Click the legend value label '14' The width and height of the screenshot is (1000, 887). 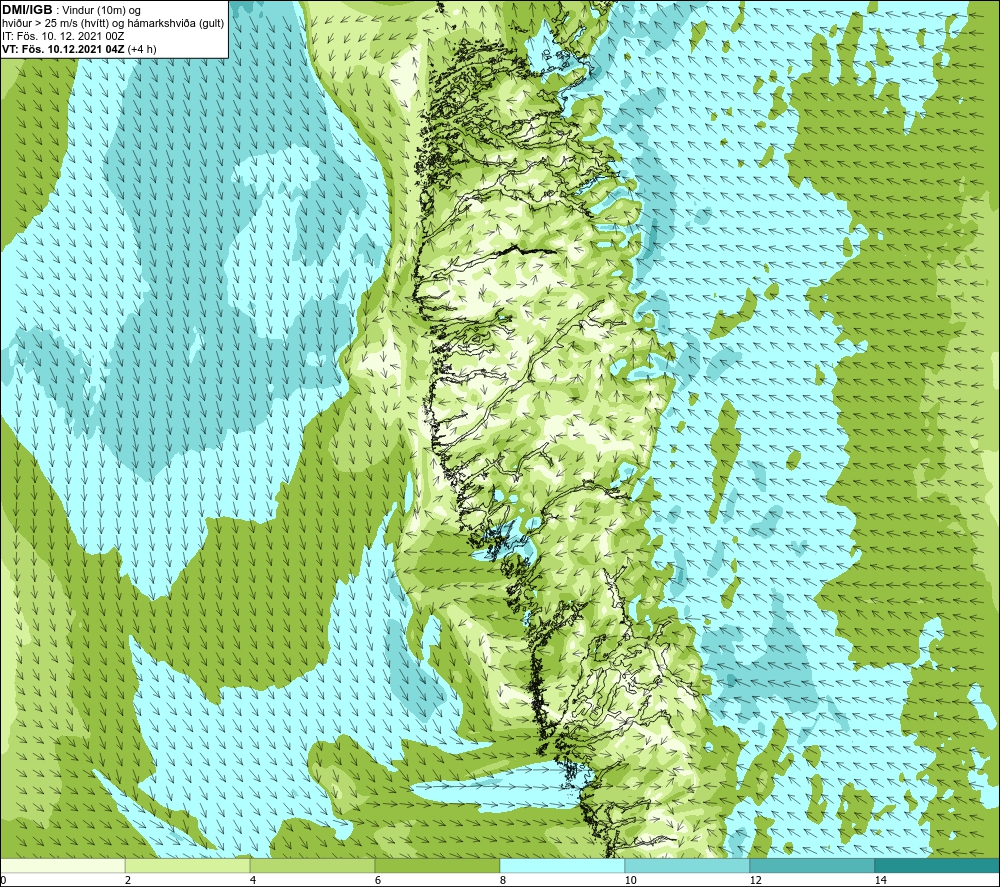click(x=880, y=880)
